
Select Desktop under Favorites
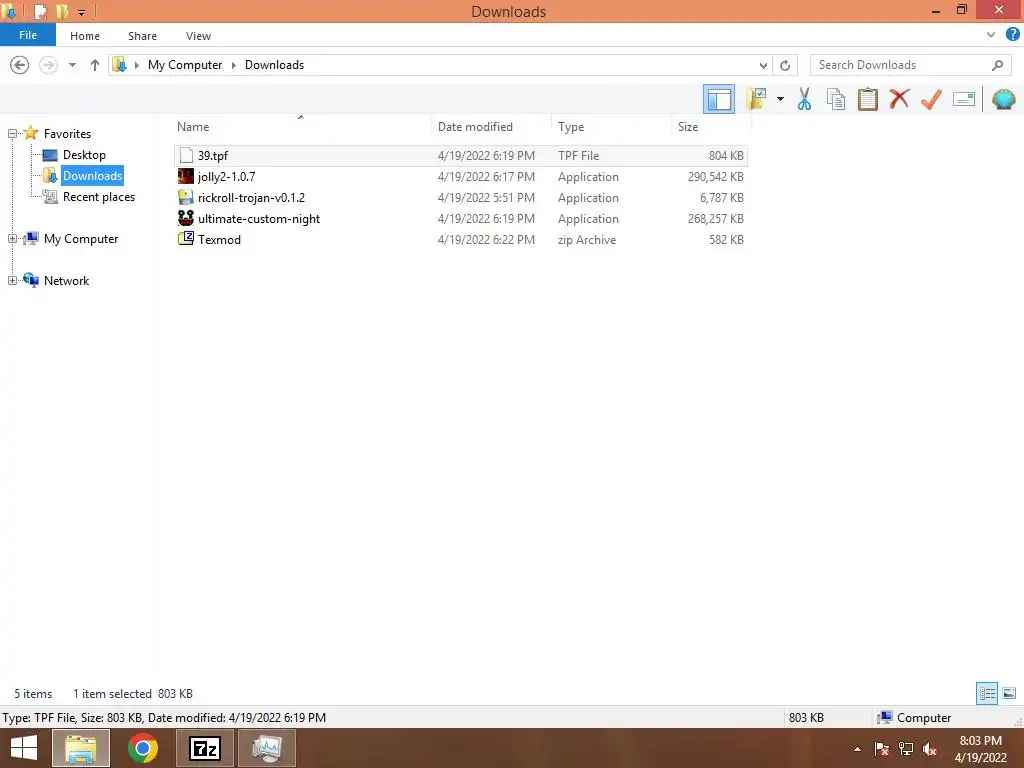coord(84,155)
